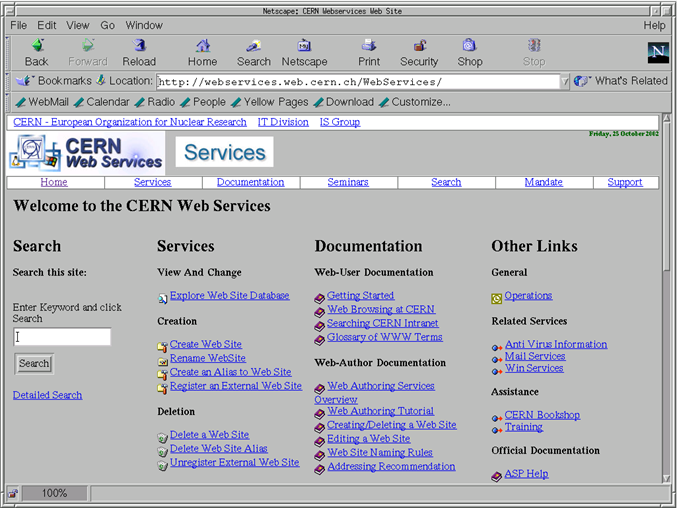Screen dimensions: 677x508
Task: Open the Download personal toolbar item
Action: click(x=344, y=102)
